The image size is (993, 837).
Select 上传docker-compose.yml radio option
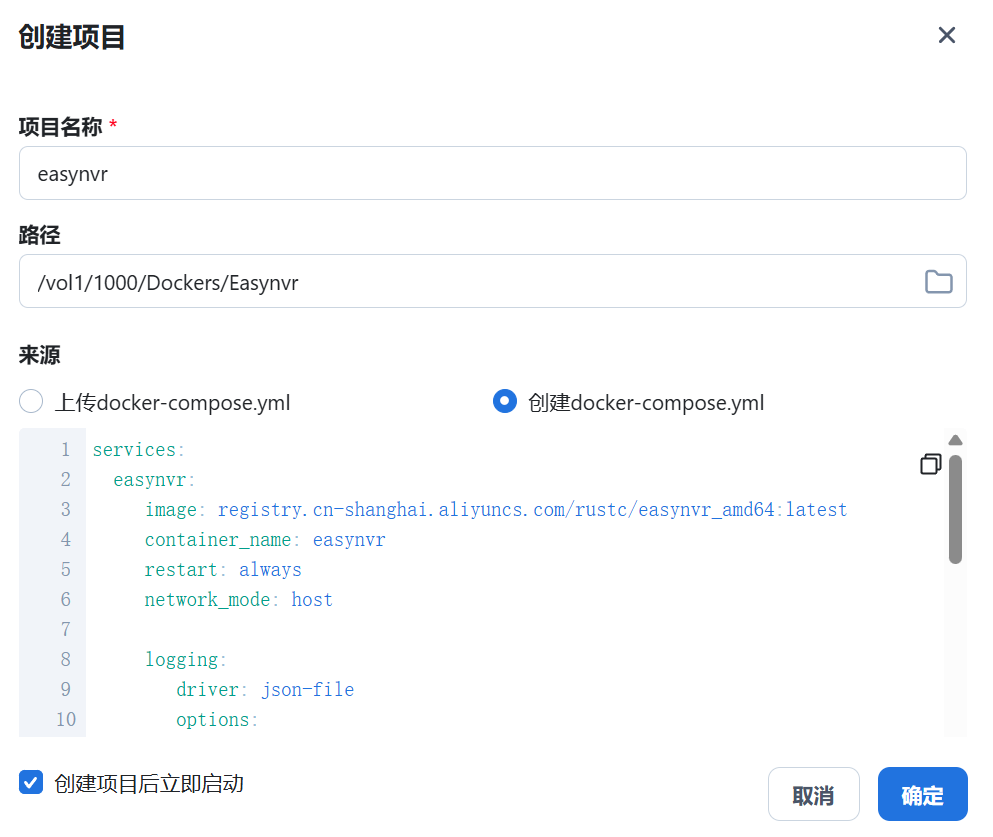[x=31, y=401]
